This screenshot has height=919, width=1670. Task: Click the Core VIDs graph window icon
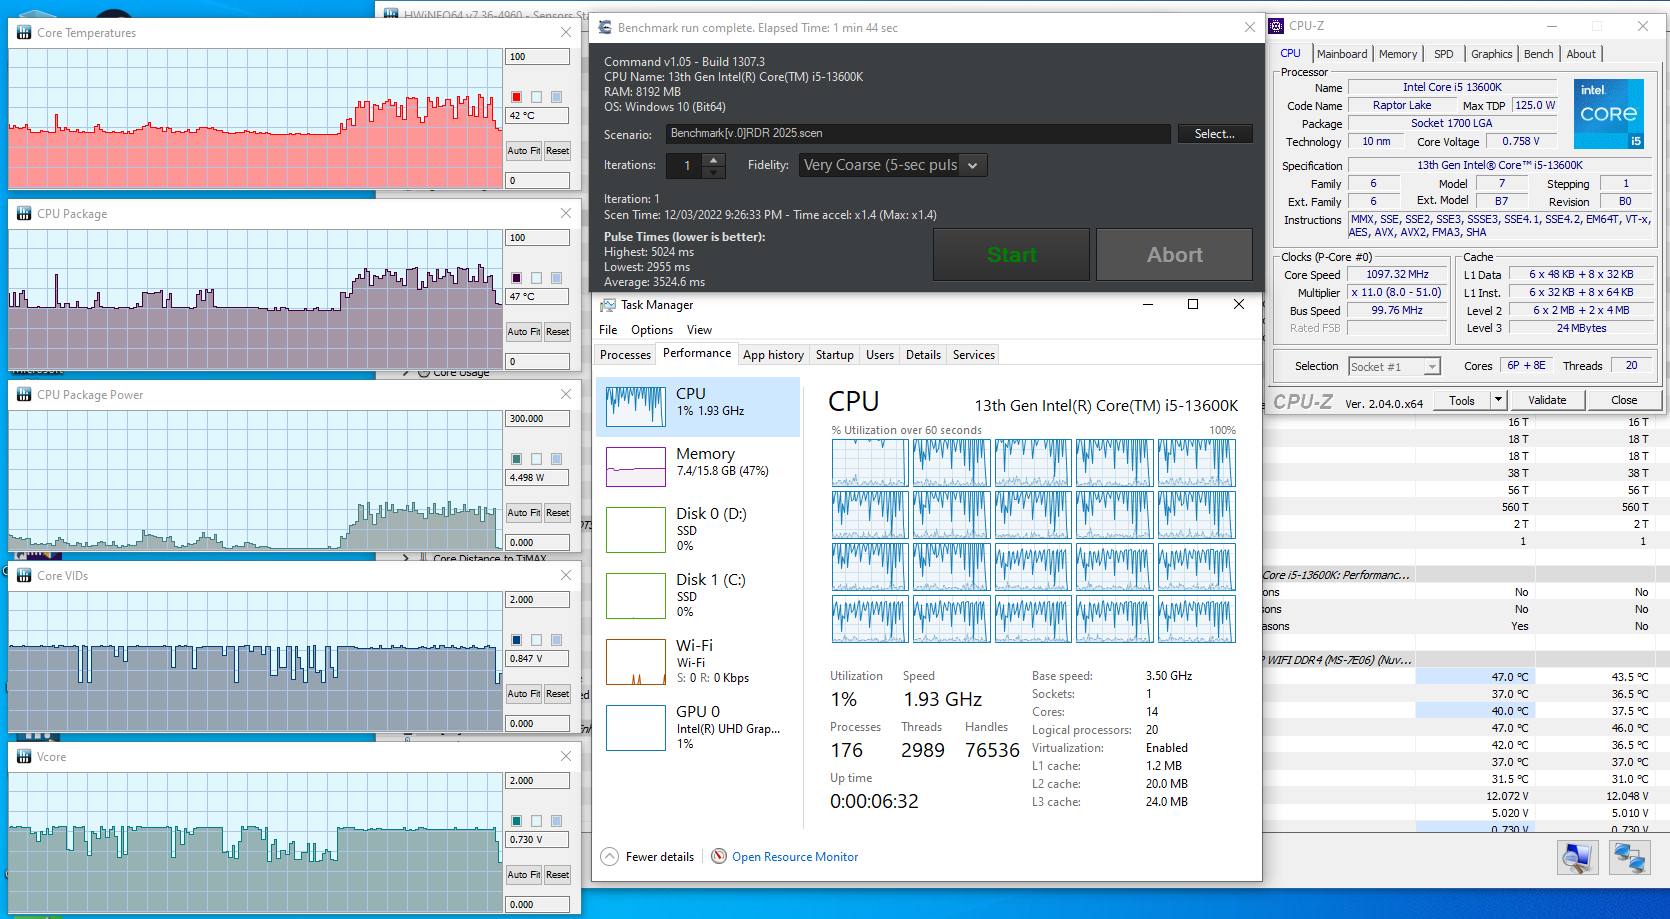click(24, 576)
